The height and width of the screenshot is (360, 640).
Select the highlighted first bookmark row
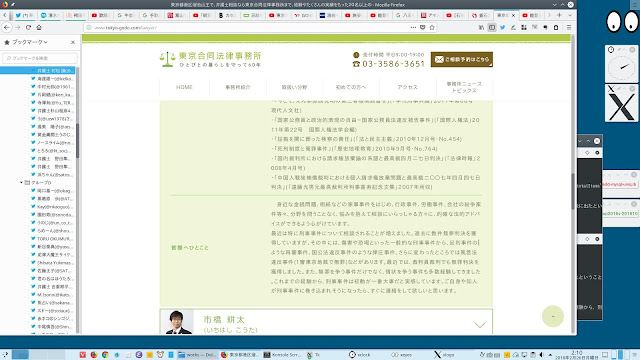tap(38, 71)
